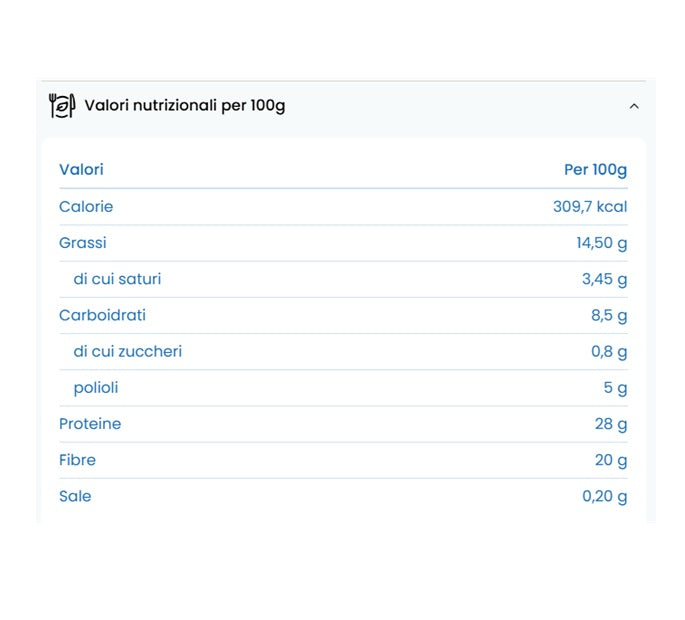
Task: Select the Proteine row label
Action: click(x=90, y=424)
